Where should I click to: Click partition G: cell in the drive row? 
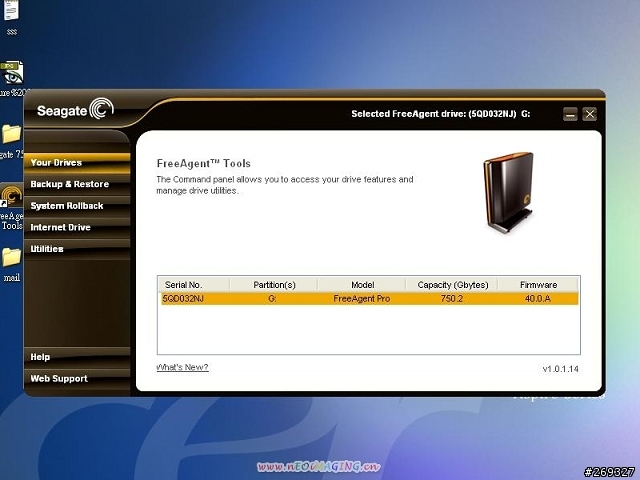(x=272, y=299)
